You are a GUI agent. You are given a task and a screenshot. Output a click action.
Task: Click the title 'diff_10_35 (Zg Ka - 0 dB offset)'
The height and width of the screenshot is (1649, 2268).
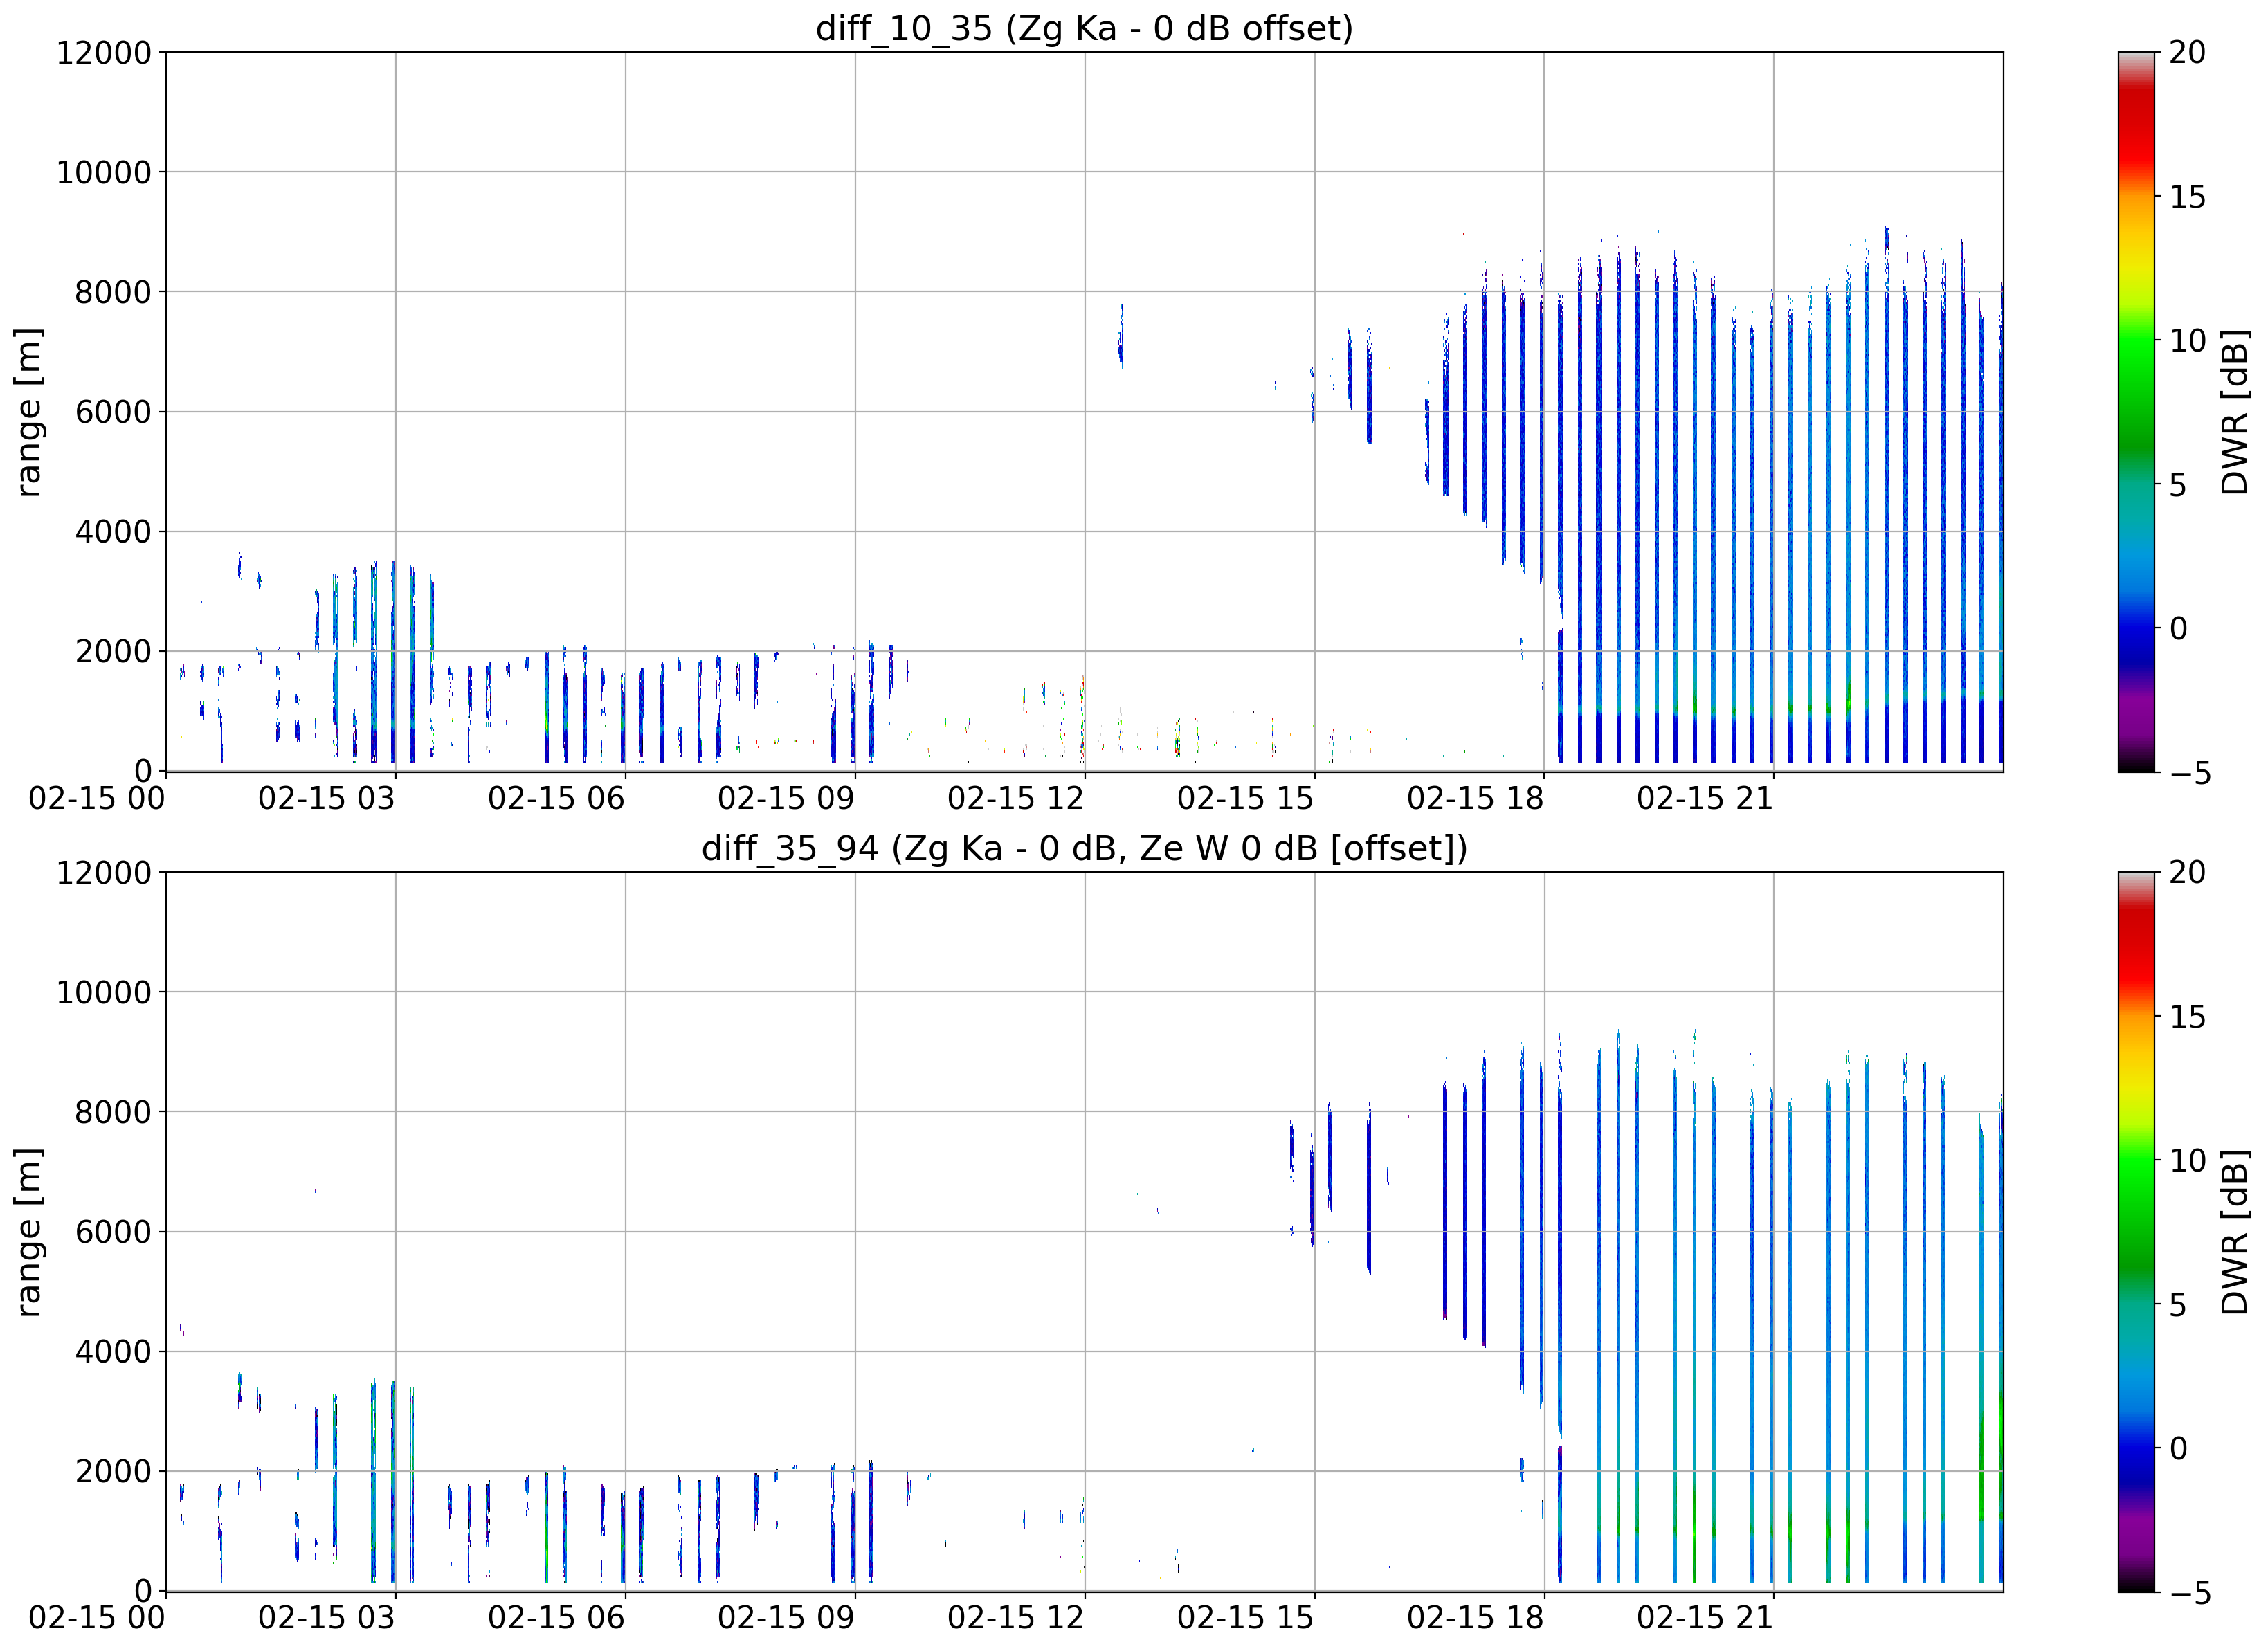tap(1084, 28)
